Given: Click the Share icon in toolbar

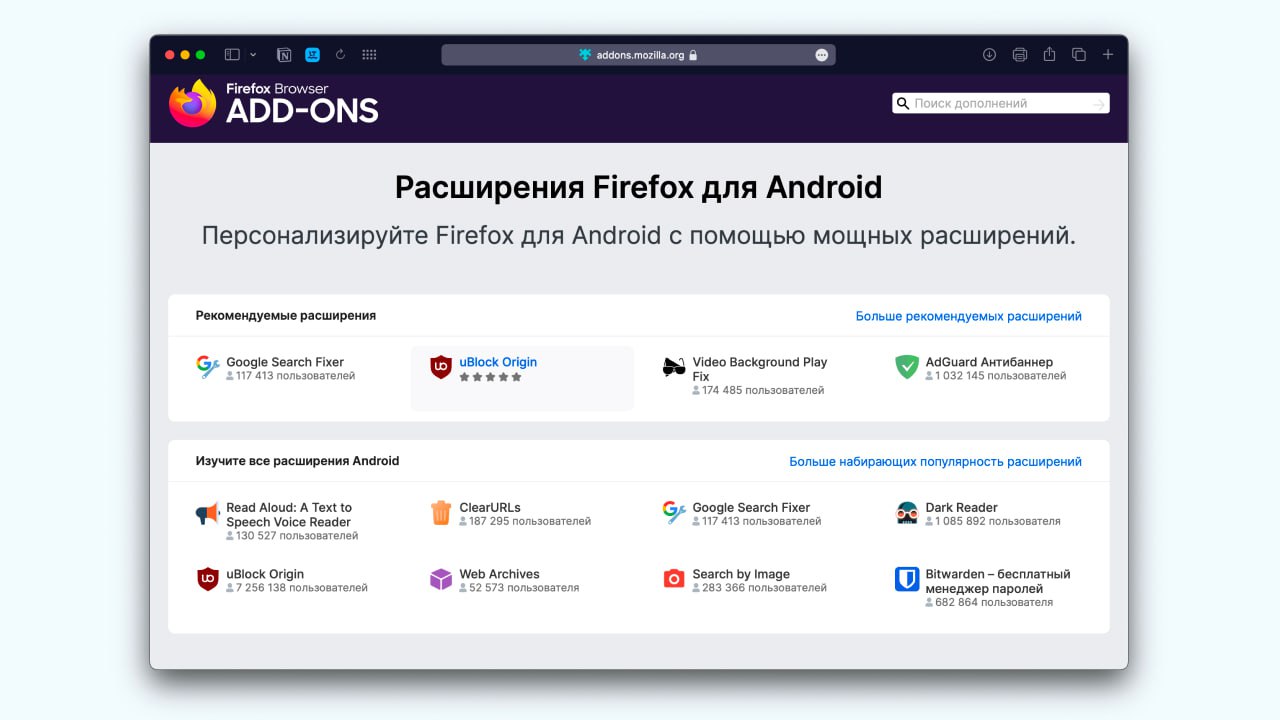Looking at the screenshot, I should pyautogui.click(x=1049, y=55).
